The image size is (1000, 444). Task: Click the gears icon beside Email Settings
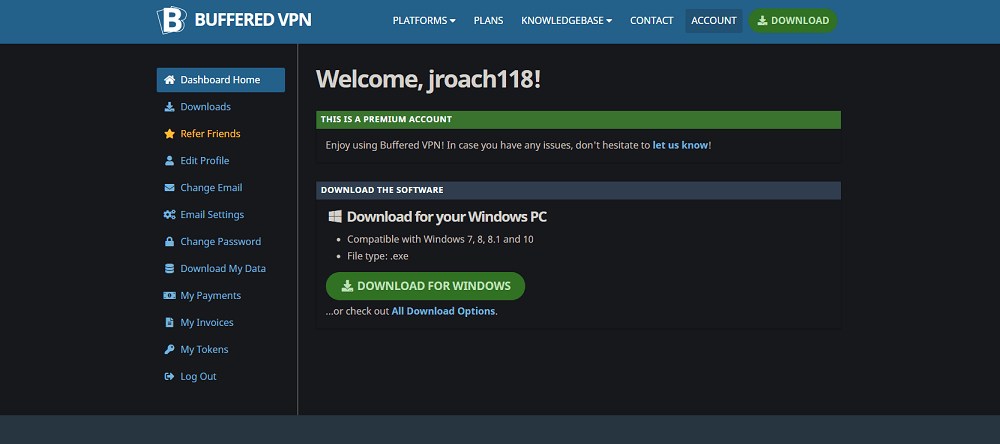point(170,214)
